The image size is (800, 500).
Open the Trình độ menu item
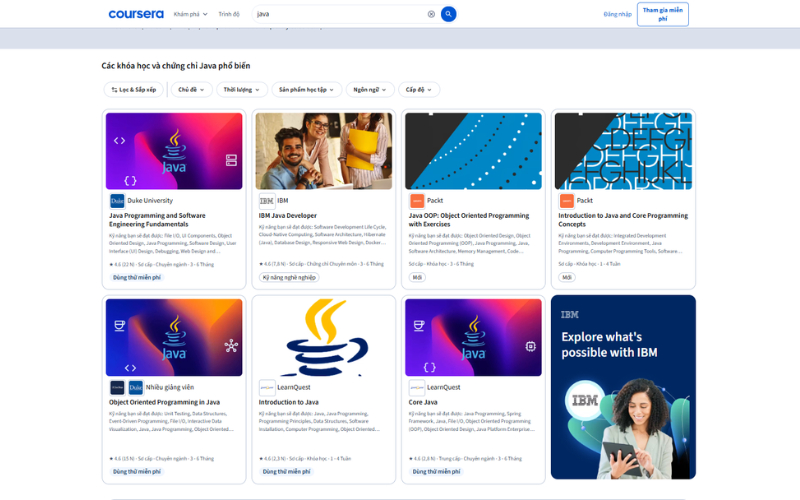(x=229, y=14)
